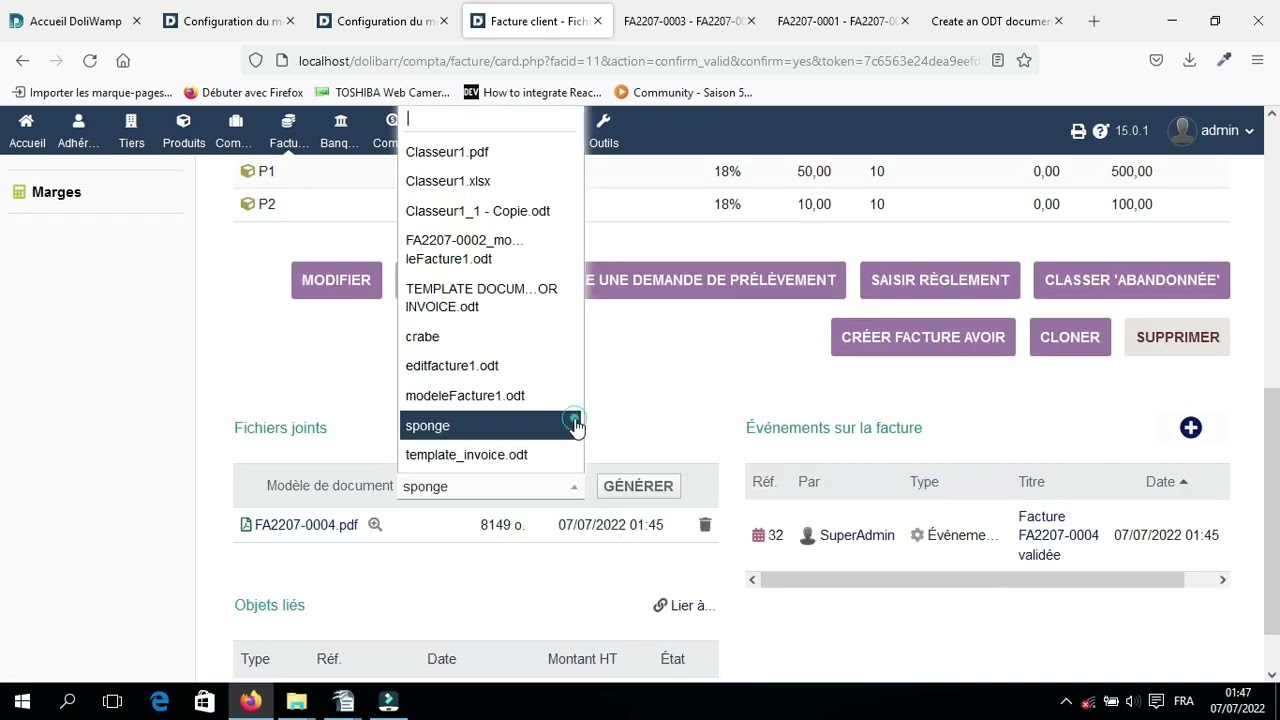Click the SUPPRIMER button

(1178, 337)
